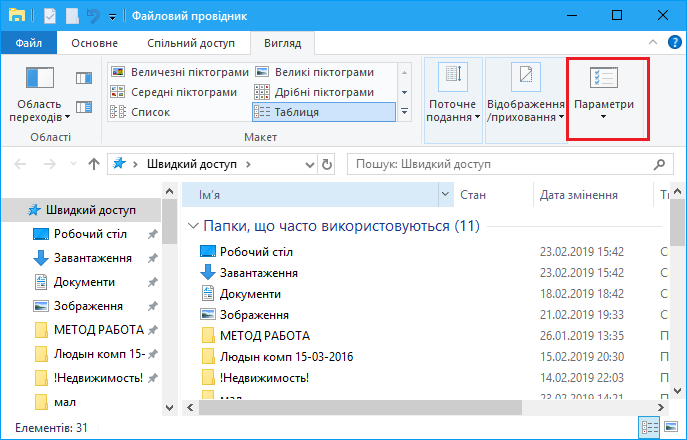This screenshot has width=687, height=440.
Task: Open Customize Quick Access Toolbar dropdown
Action: (113, 17)
